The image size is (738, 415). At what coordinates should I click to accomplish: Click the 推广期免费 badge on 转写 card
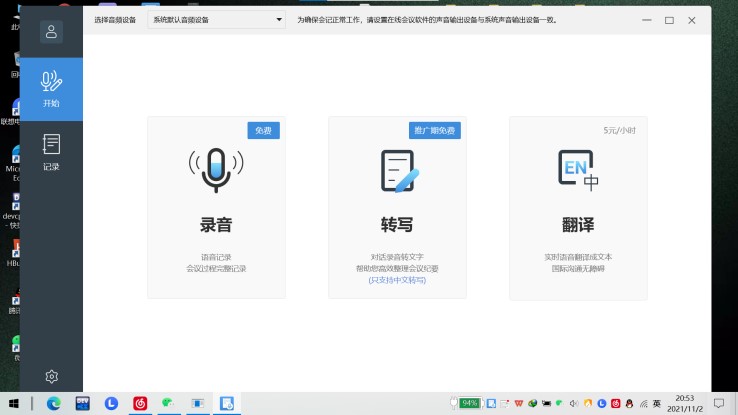pyautogui.click(x=434, y=130)
